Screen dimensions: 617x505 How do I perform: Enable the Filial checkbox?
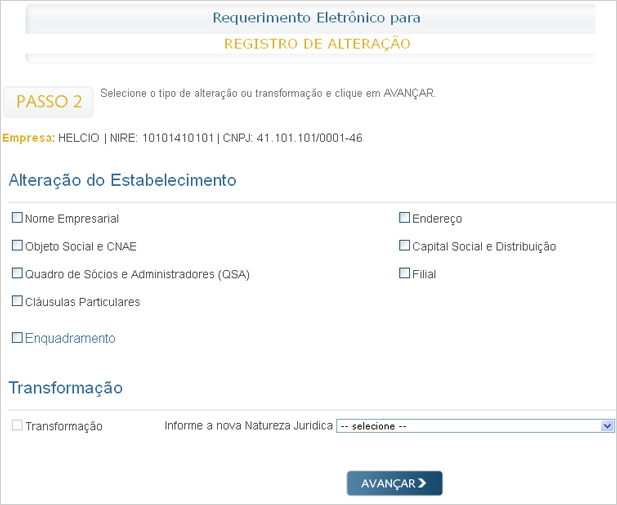tap(405, 273)
